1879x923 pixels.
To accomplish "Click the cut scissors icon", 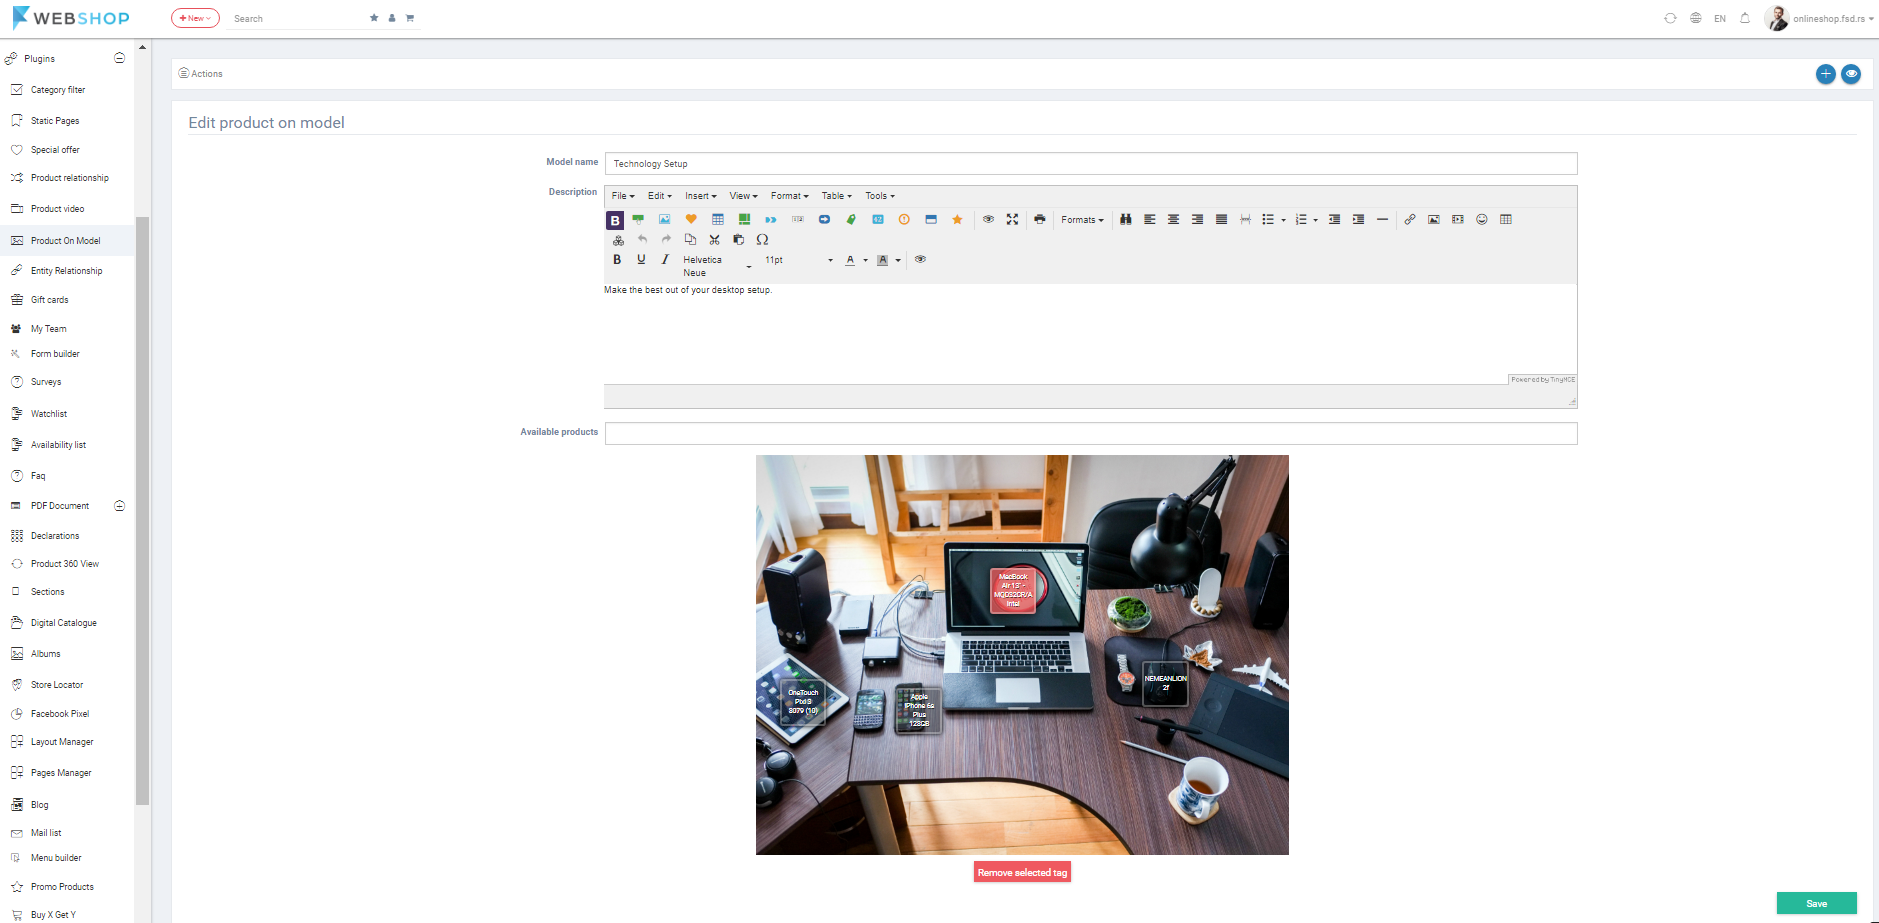I will 714,240.
